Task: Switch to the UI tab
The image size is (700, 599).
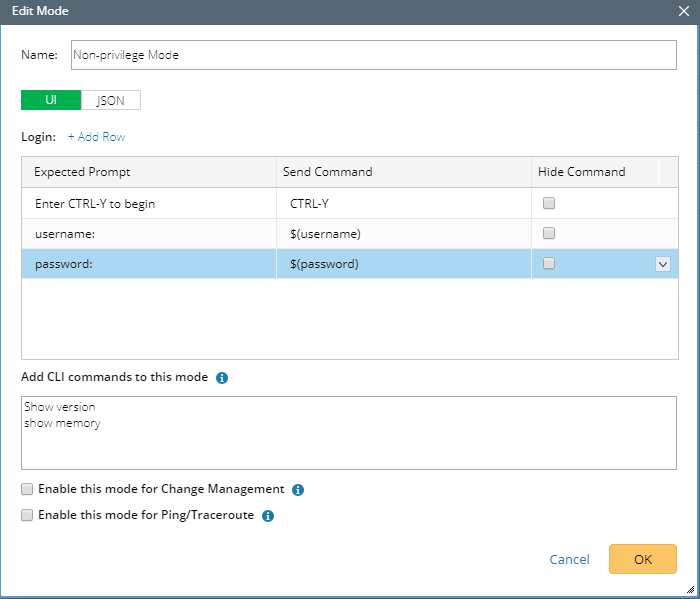Action: (x=51, y=100)
